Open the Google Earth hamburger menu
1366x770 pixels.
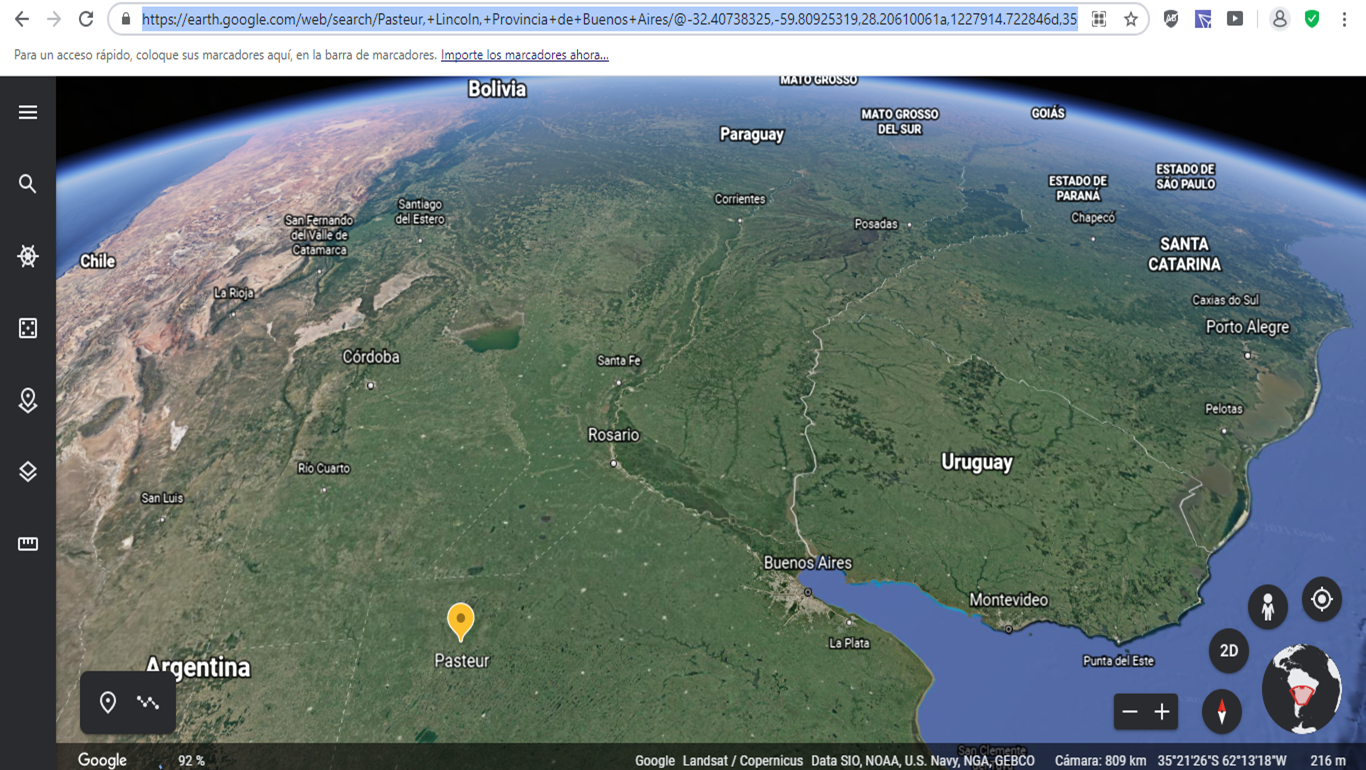(28, 112)
